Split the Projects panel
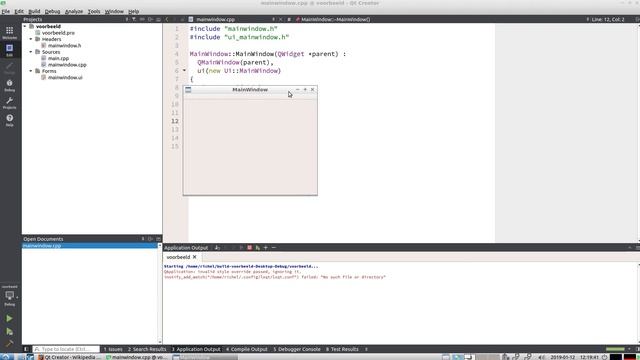 tap(150, 19)
